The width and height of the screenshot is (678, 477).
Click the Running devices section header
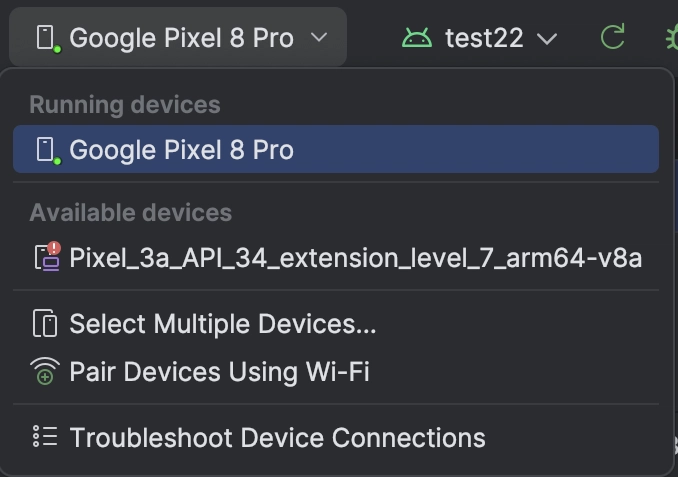click(x=125, y=105)
